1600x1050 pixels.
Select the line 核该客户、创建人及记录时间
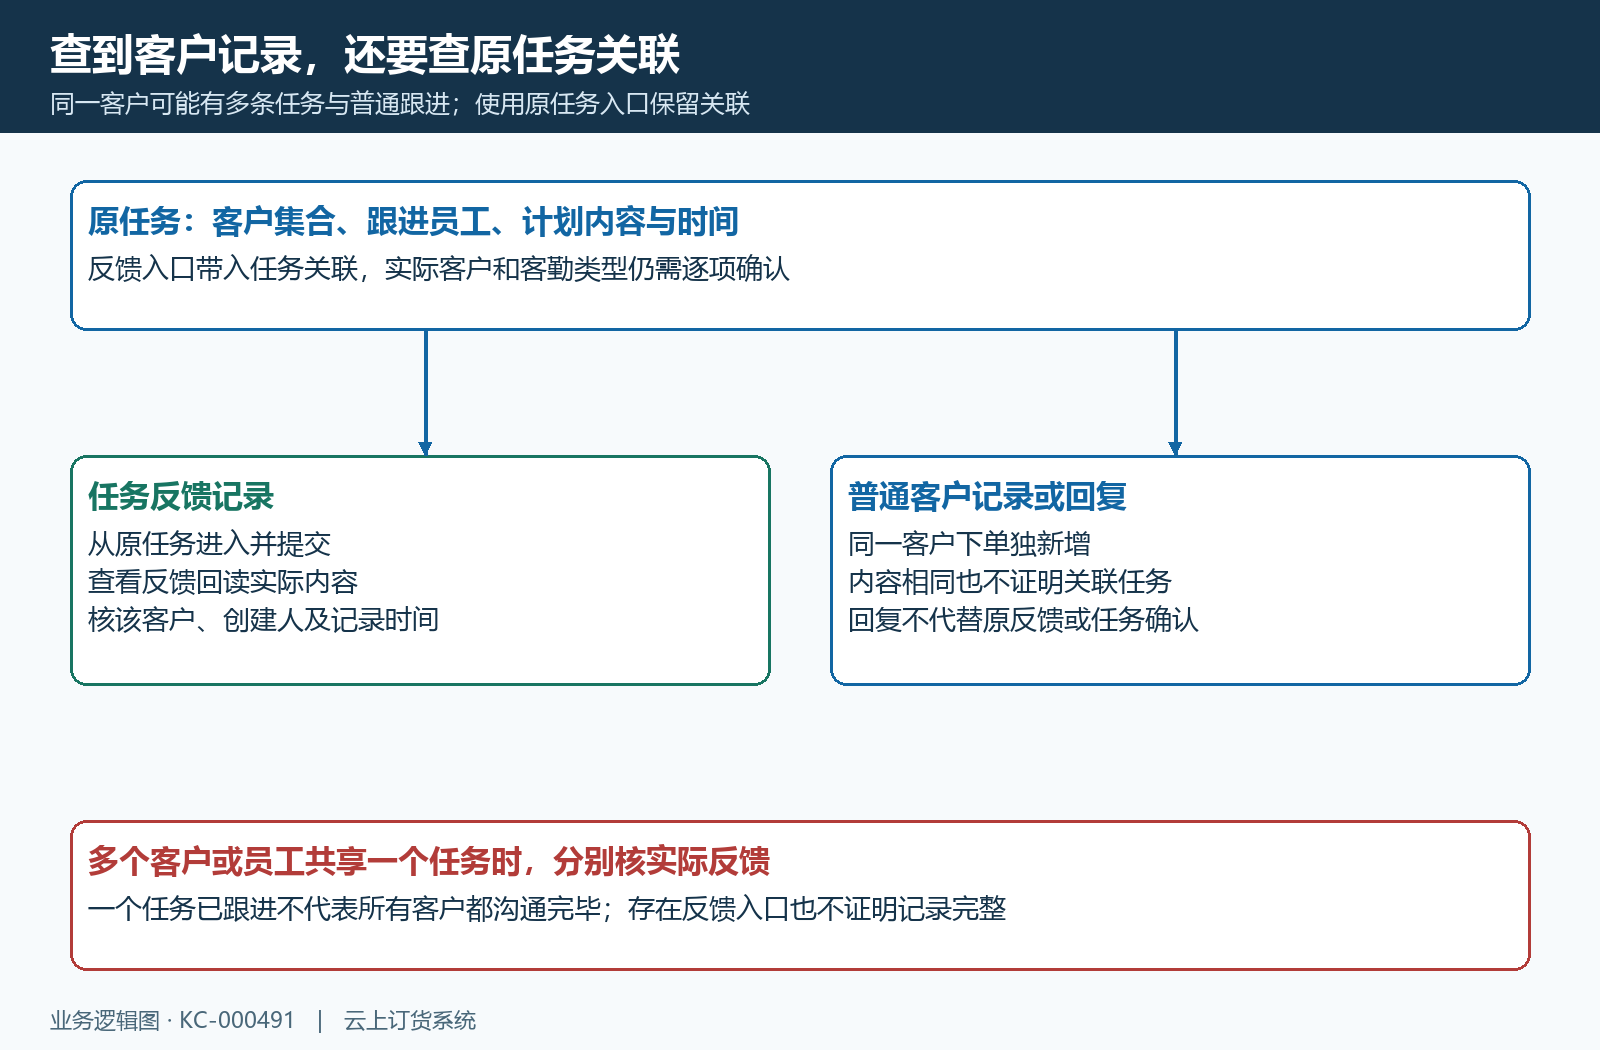pos(263,620)
